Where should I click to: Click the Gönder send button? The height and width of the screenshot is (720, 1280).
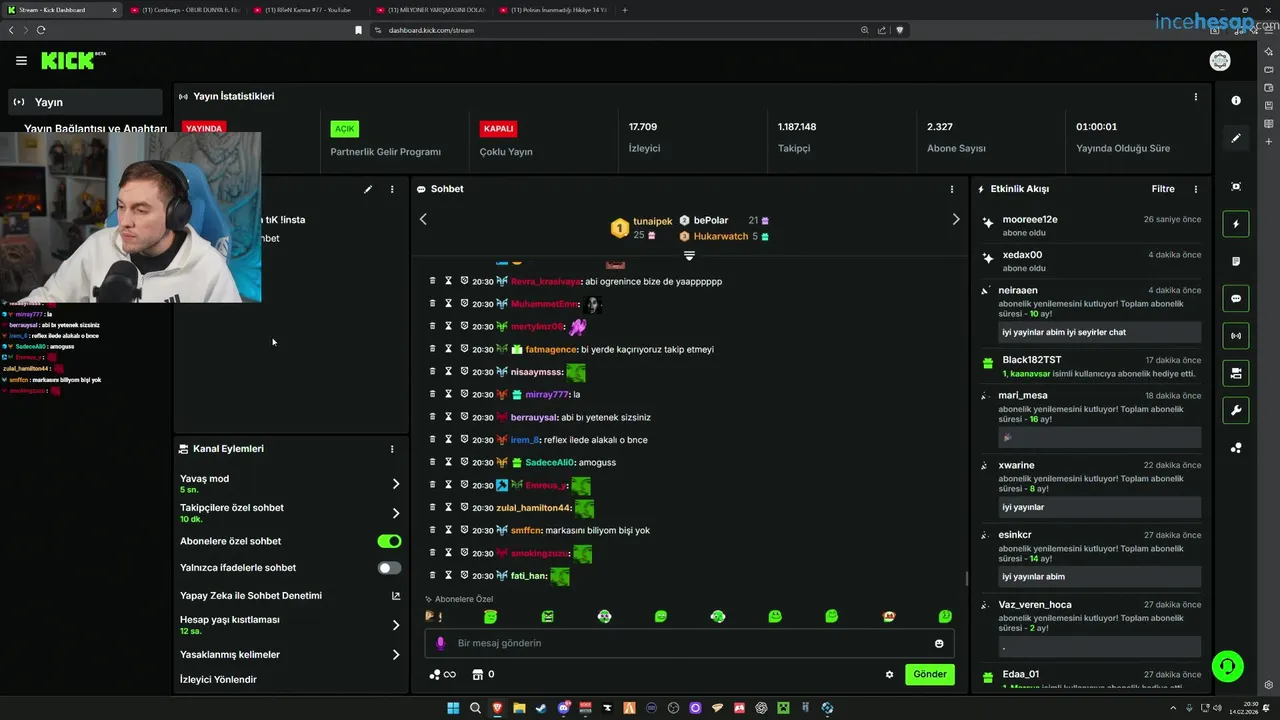pos(929,674)
